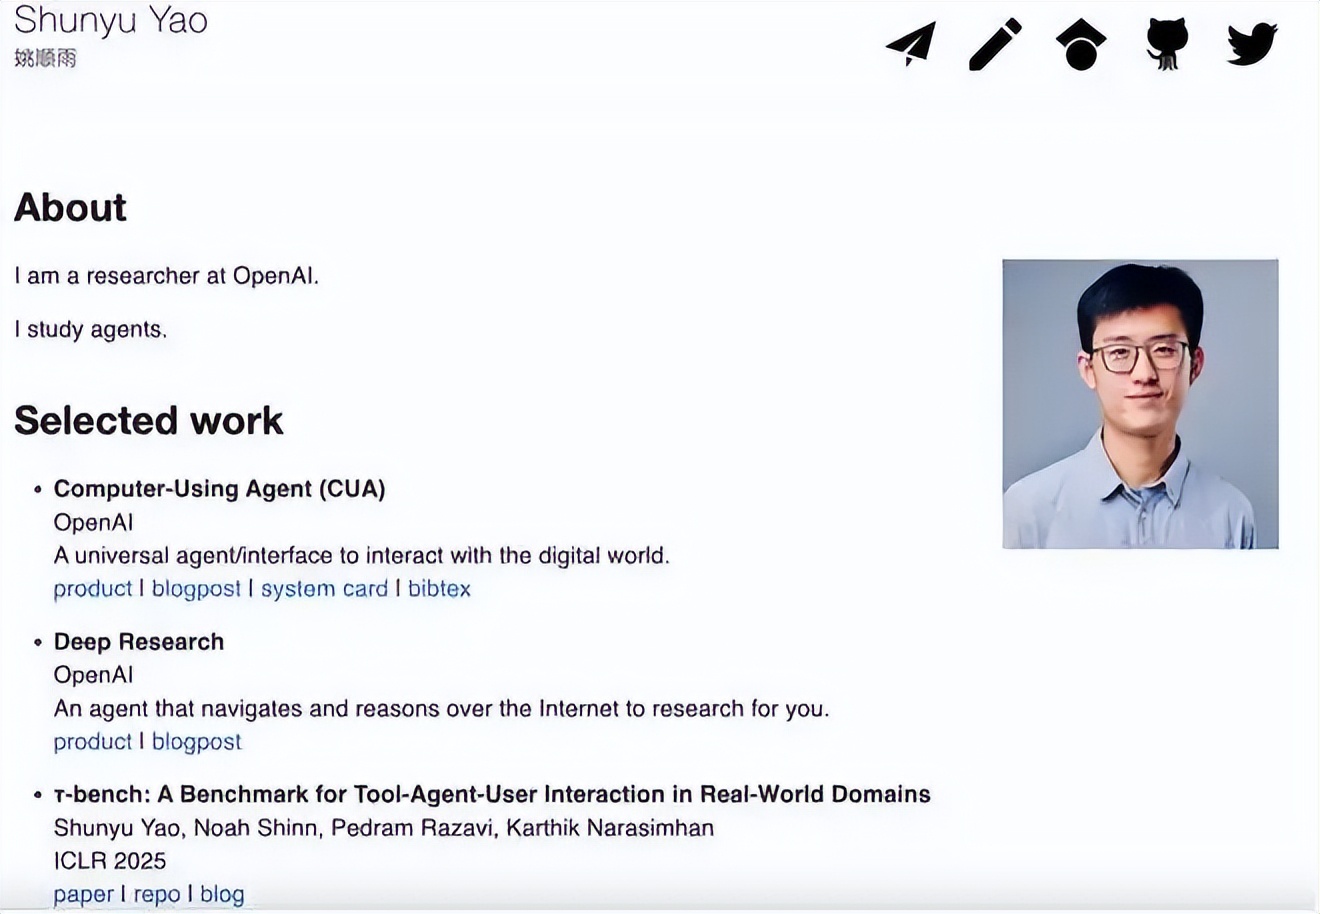Click the Chinese name 姚顺雨
This screenshot has height=914, width=1320.
tap(45, 58)
